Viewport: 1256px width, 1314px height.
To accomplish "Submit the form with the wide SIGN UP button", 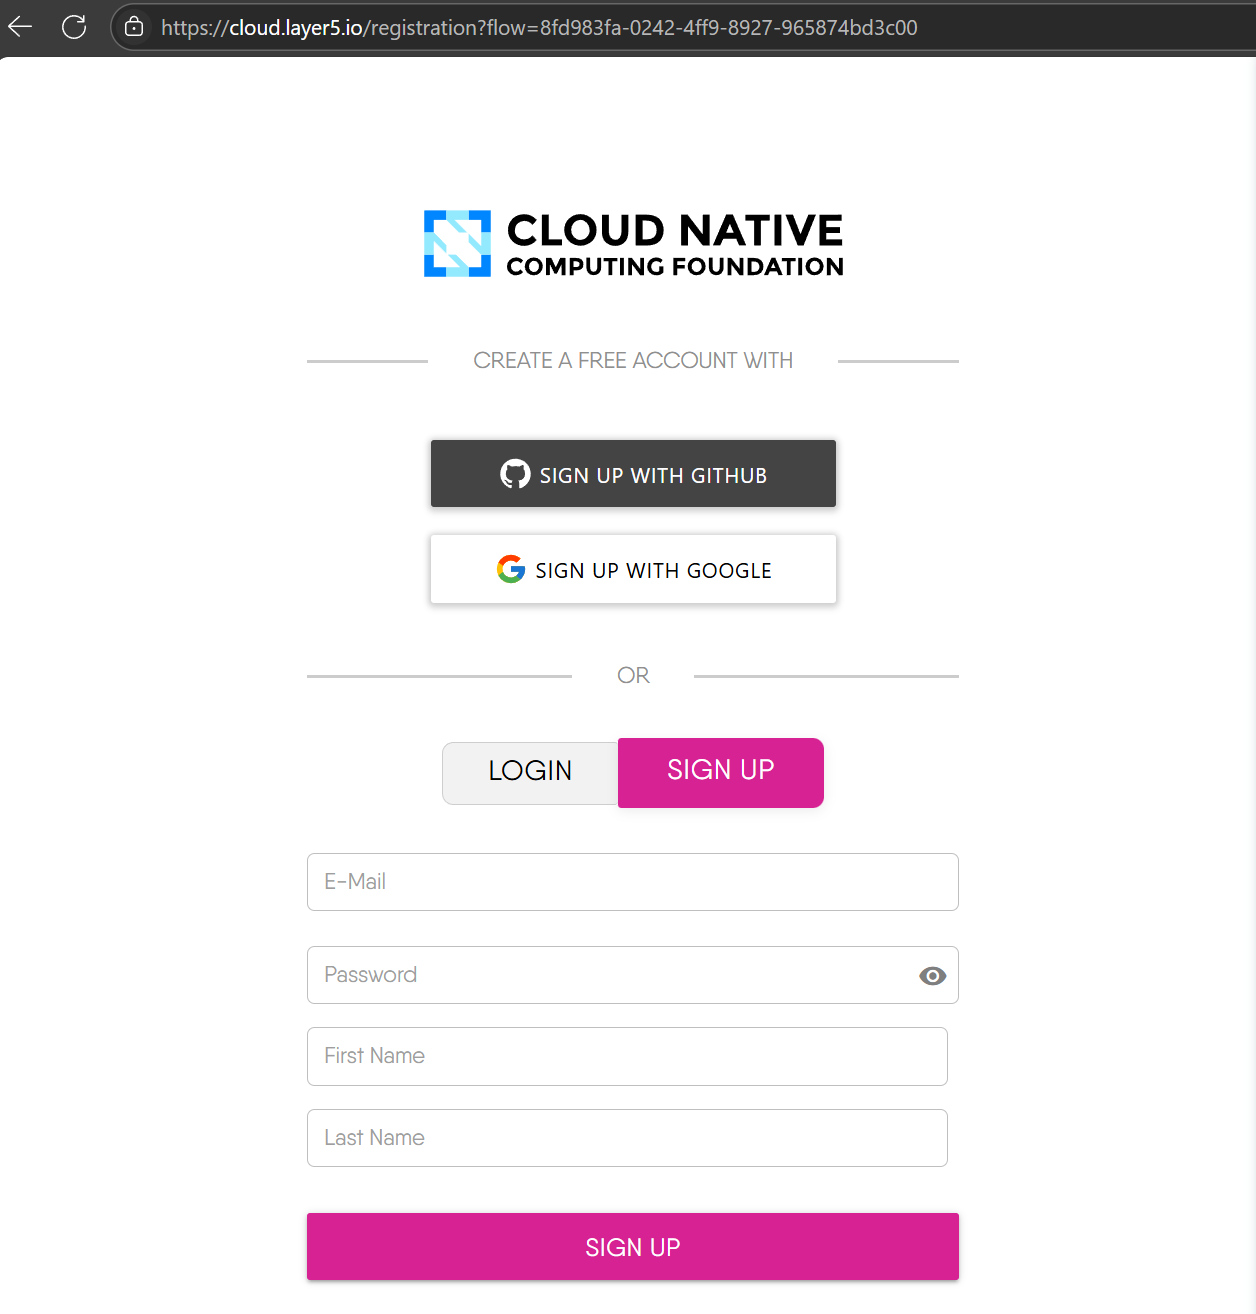I will [632, 1247].
